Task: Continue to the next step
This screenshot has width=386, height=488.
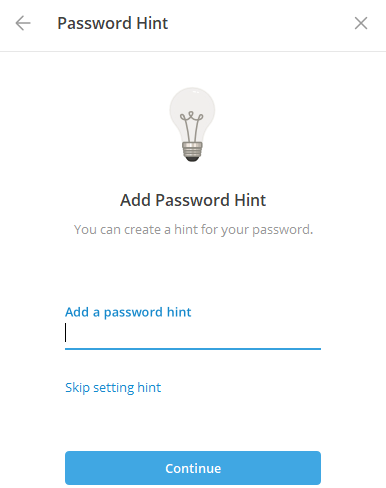Action: [193, 468]
